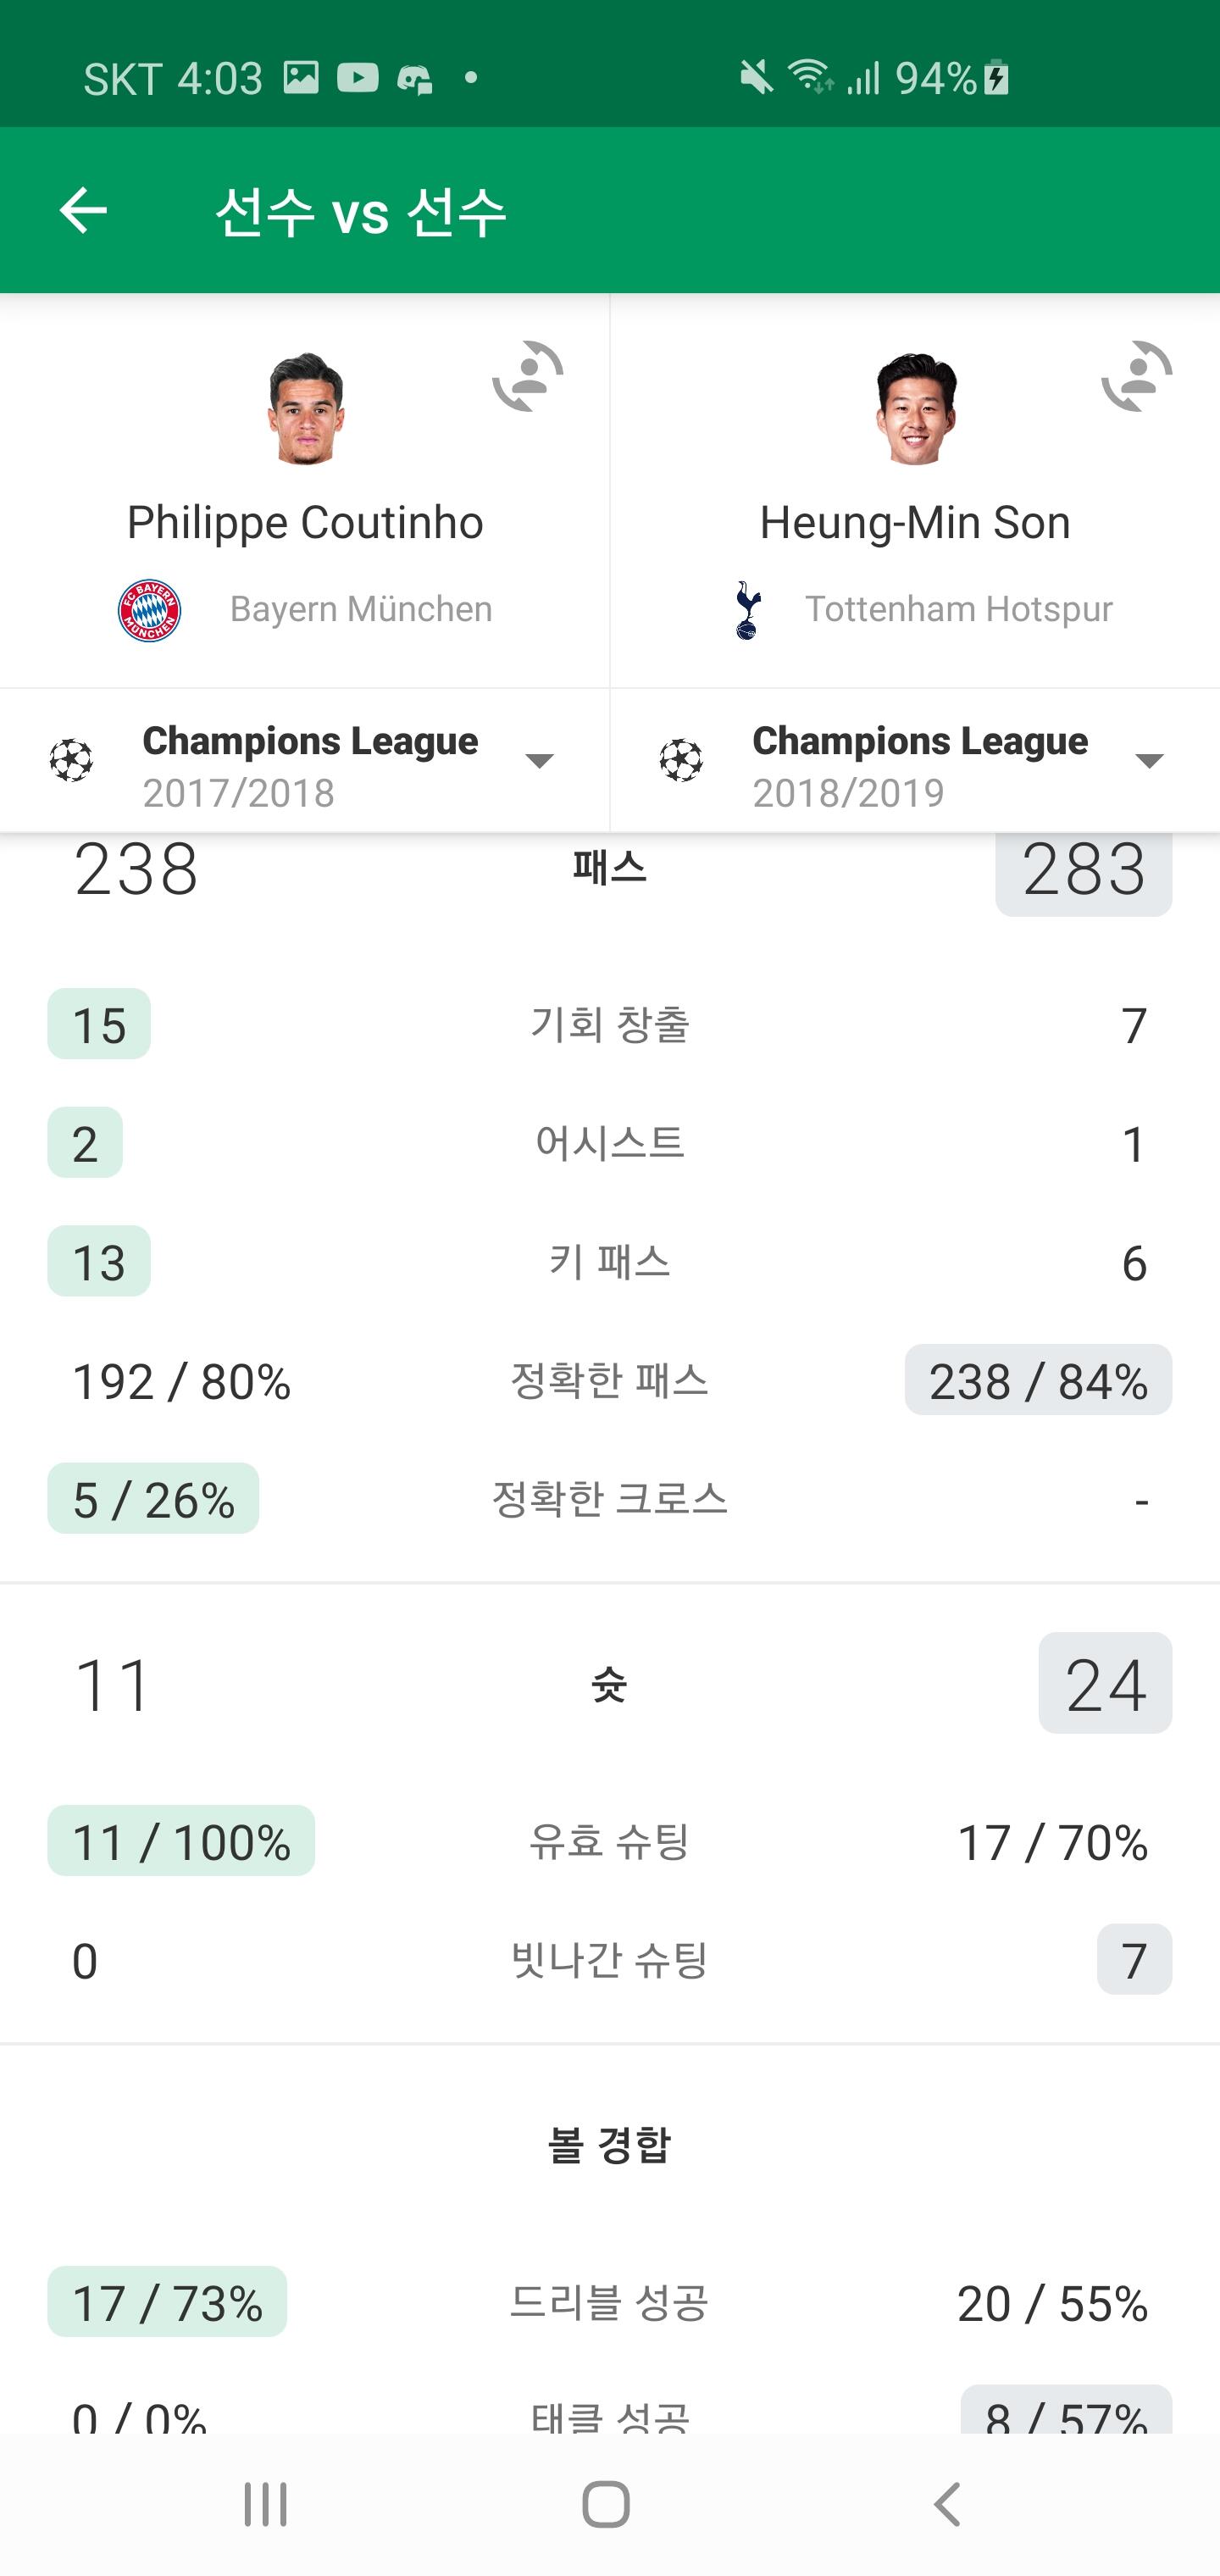Tap Heung-Min Son's player photo
This screenshot has height=2576, width=1220.
tap(915, 408)
